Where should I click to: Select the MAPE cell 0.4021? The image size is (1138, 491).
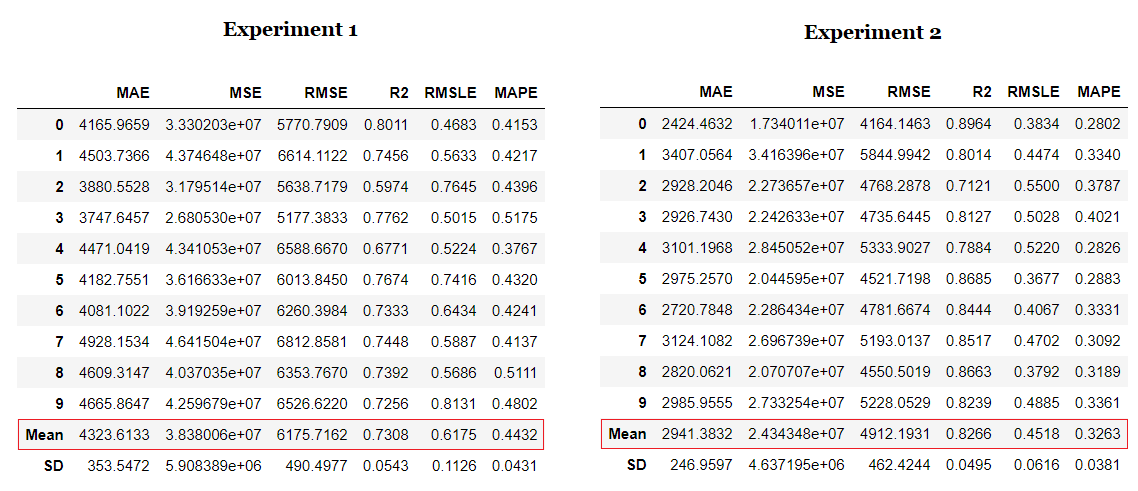click(x=1098, y=217)
